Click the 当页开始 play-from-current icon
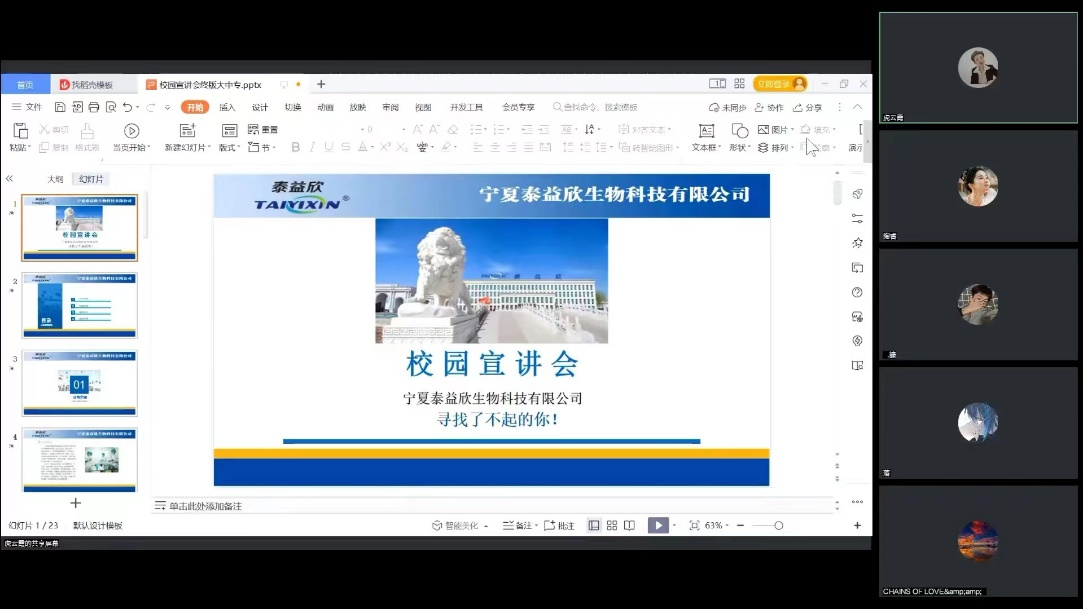This screenshot has width=1083, height=609. (131, 131)
